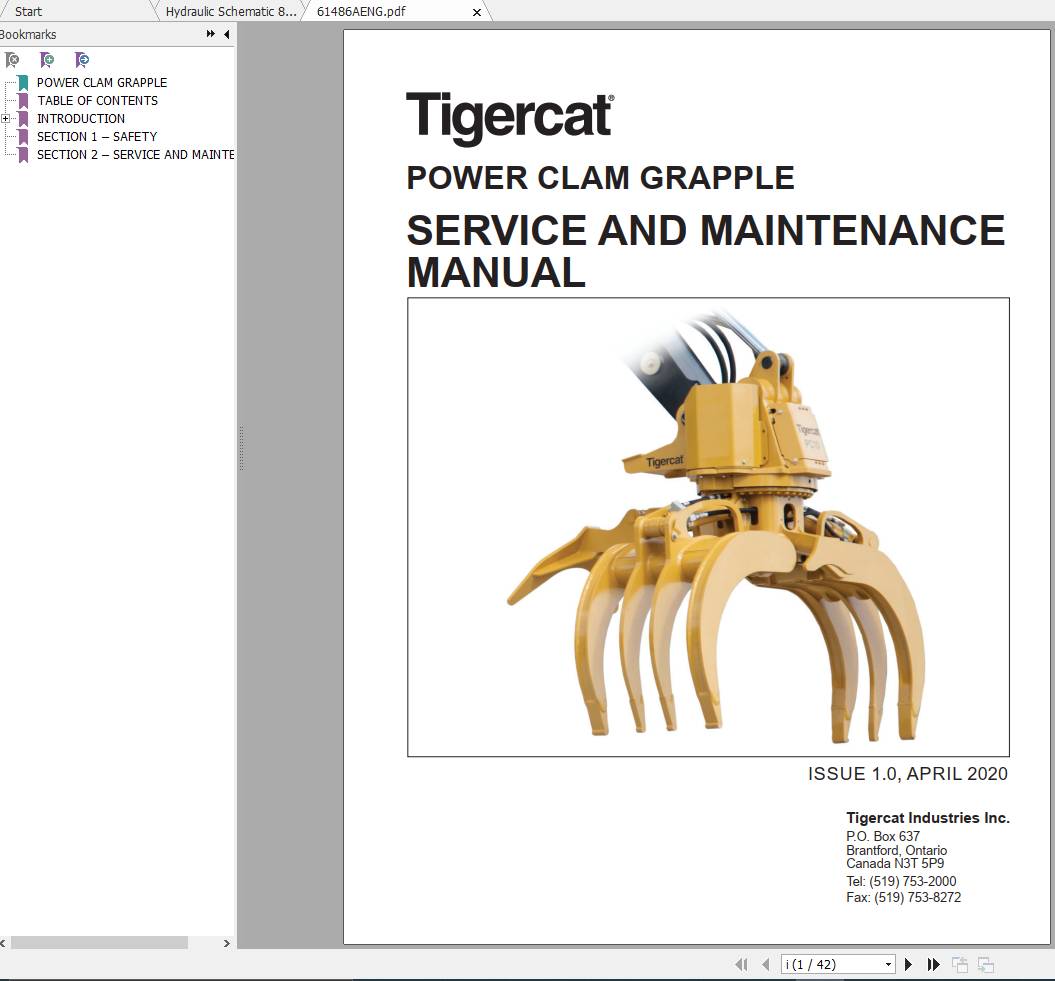This screenshot has height=981, width=1055.
Task: Collapse the Bookmarks panel with the left-pointing arrow
Action: point(226,33)
